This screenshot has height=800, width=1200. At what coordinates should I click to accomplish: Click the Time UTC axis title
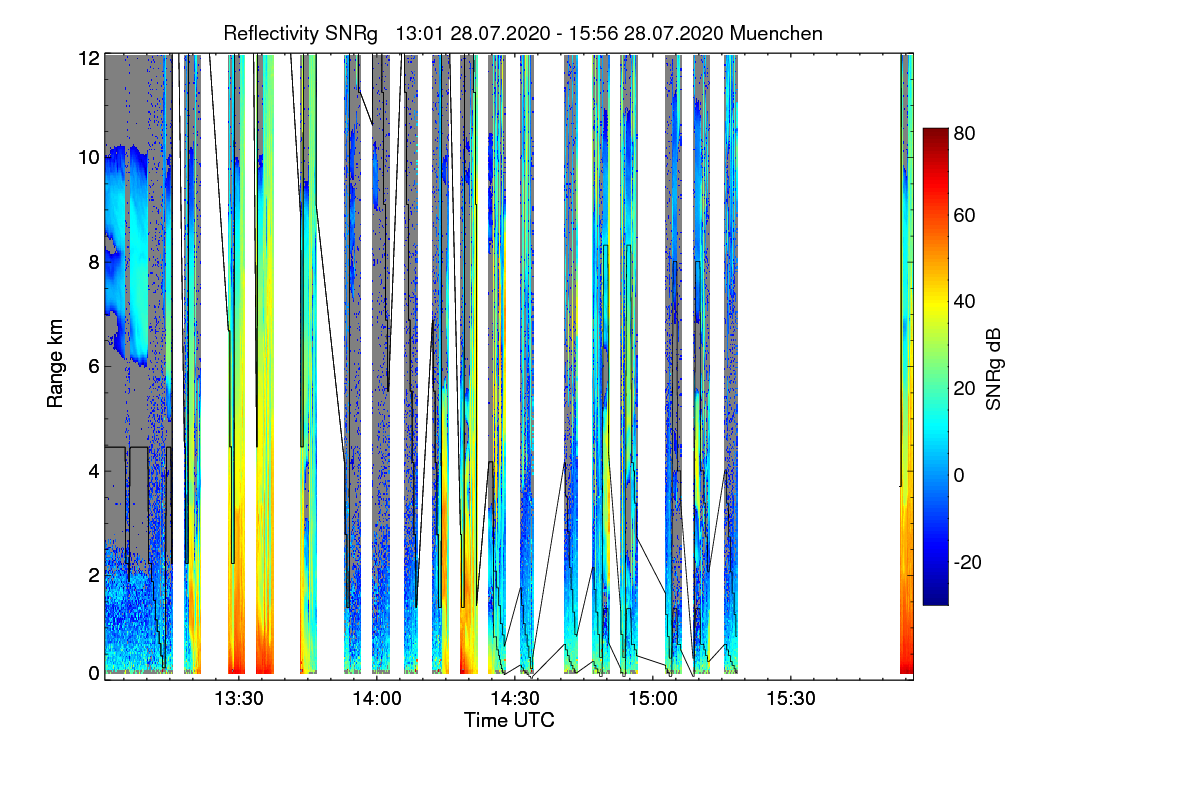pos(509,720)
